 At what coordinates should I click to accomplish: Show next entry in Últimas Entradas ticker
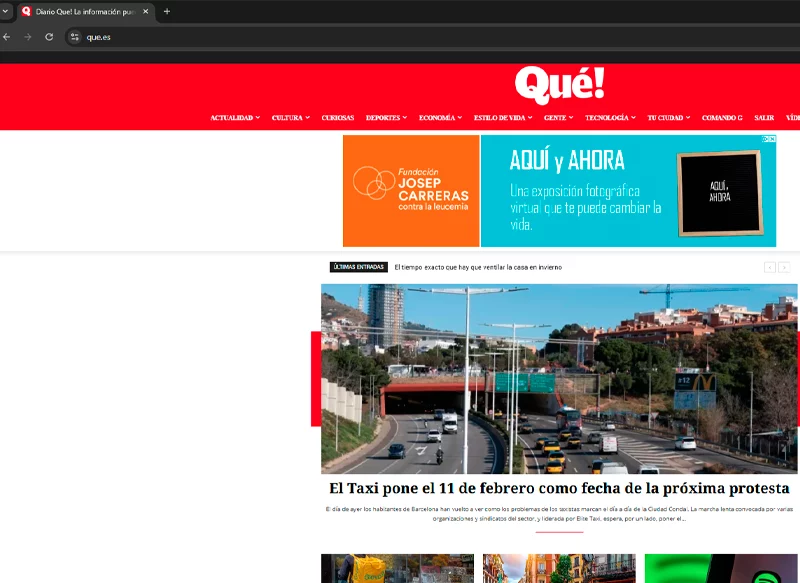(784, 267)
